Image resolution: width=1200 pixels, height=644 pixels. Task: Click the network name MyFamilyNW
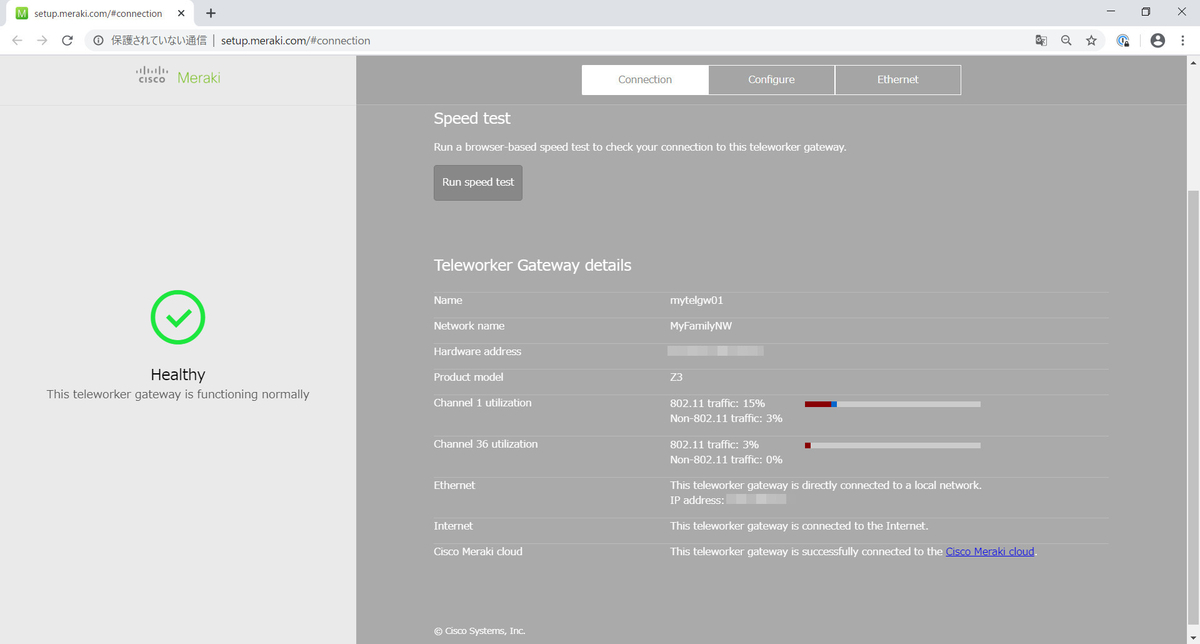[701, 326]
